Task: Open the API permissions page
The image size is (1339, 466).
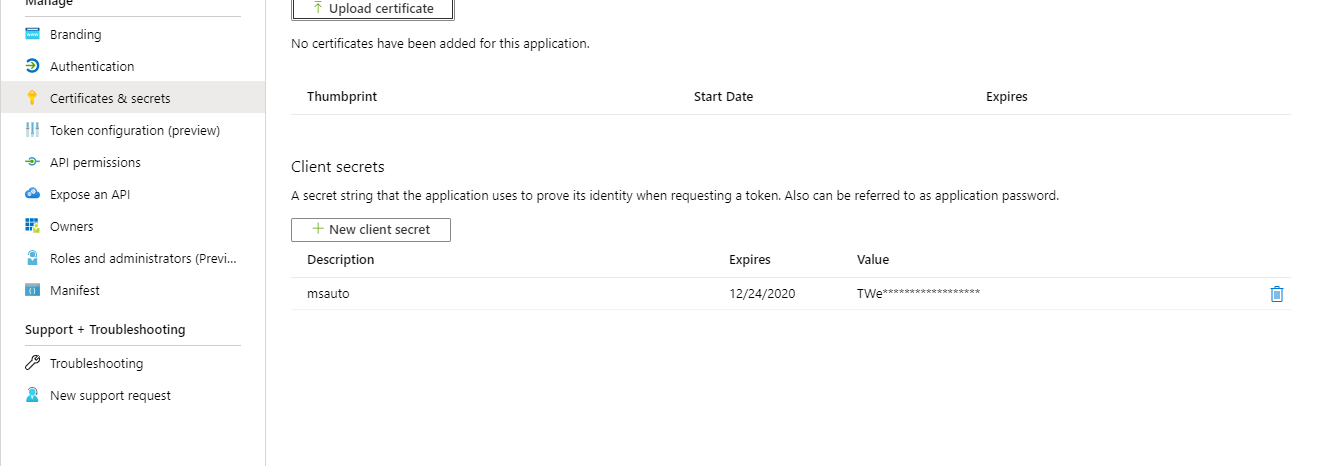Action: pyautogui.click(x=95, y=162)
